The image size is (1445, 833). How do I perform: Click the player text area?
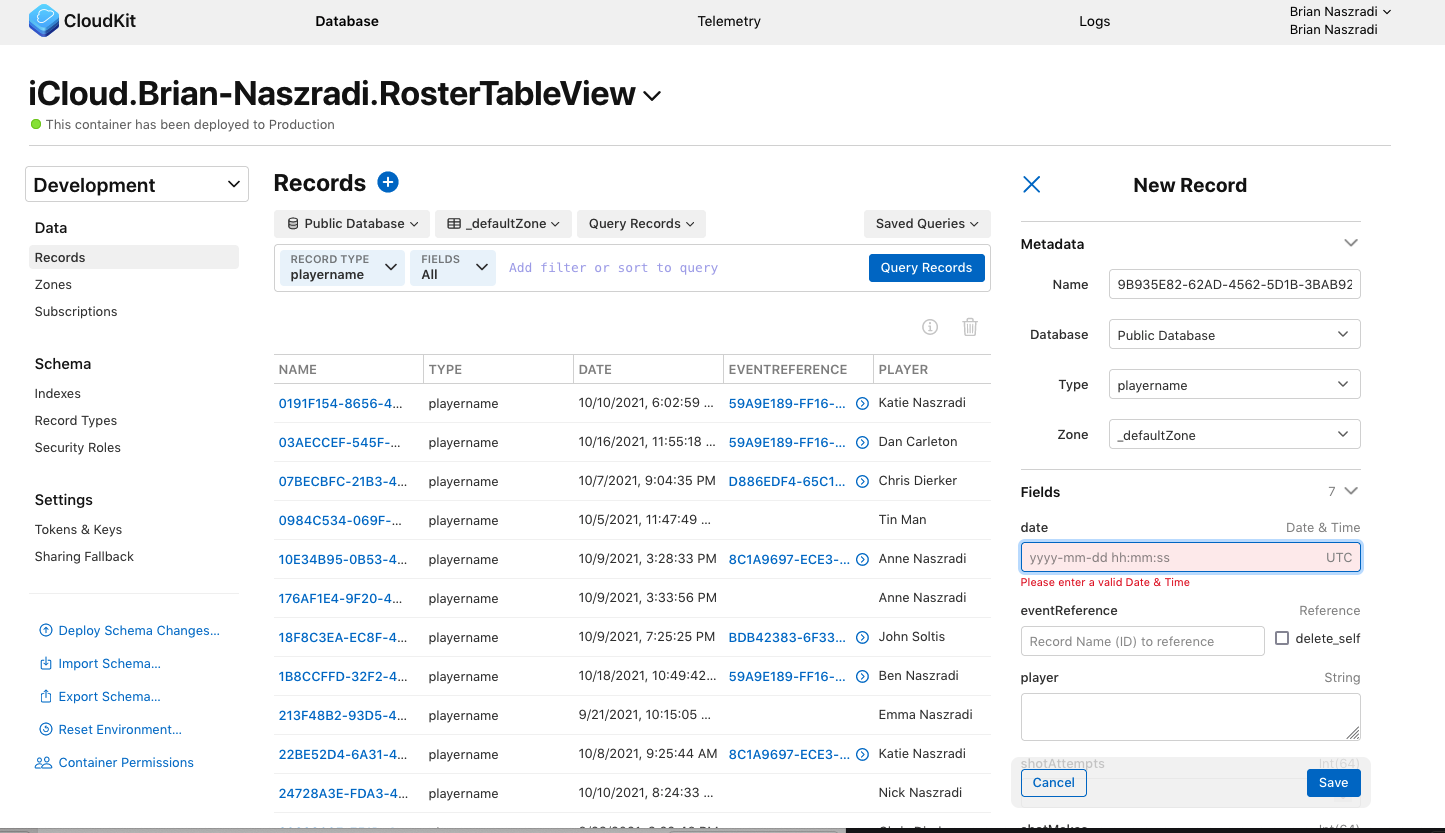(1191, 717)
